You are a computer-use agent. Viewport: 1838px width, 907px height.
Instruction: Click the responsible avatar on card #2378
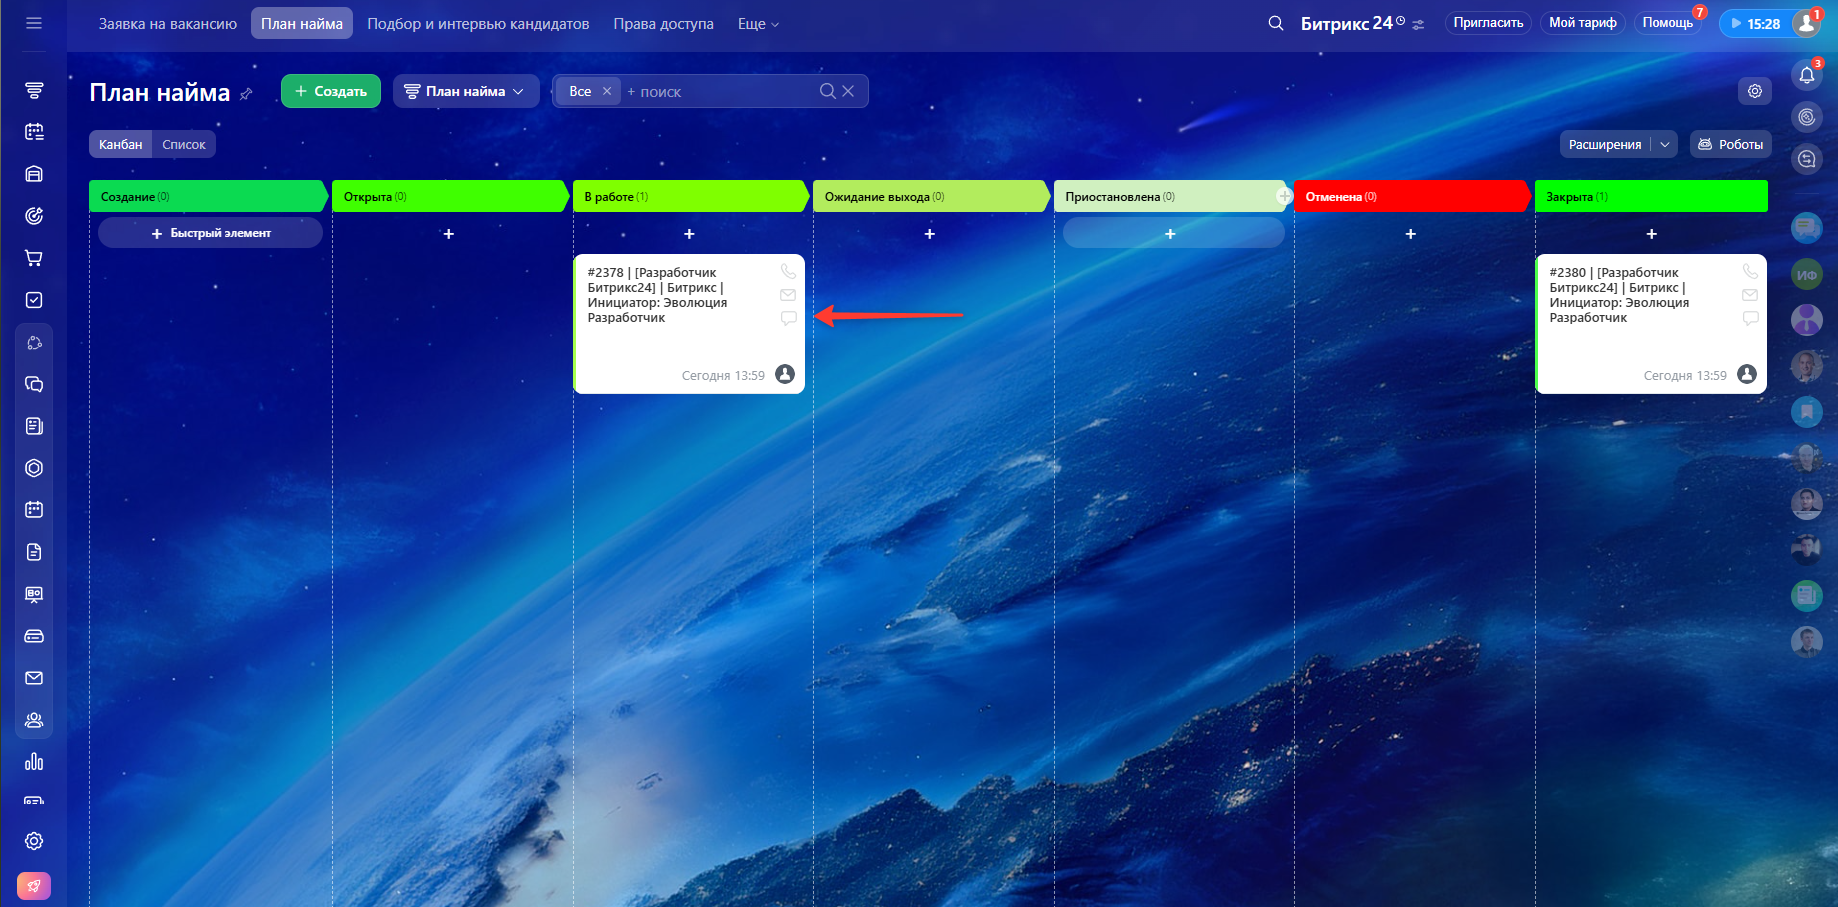pyautogui.click(x=785, y=374)
